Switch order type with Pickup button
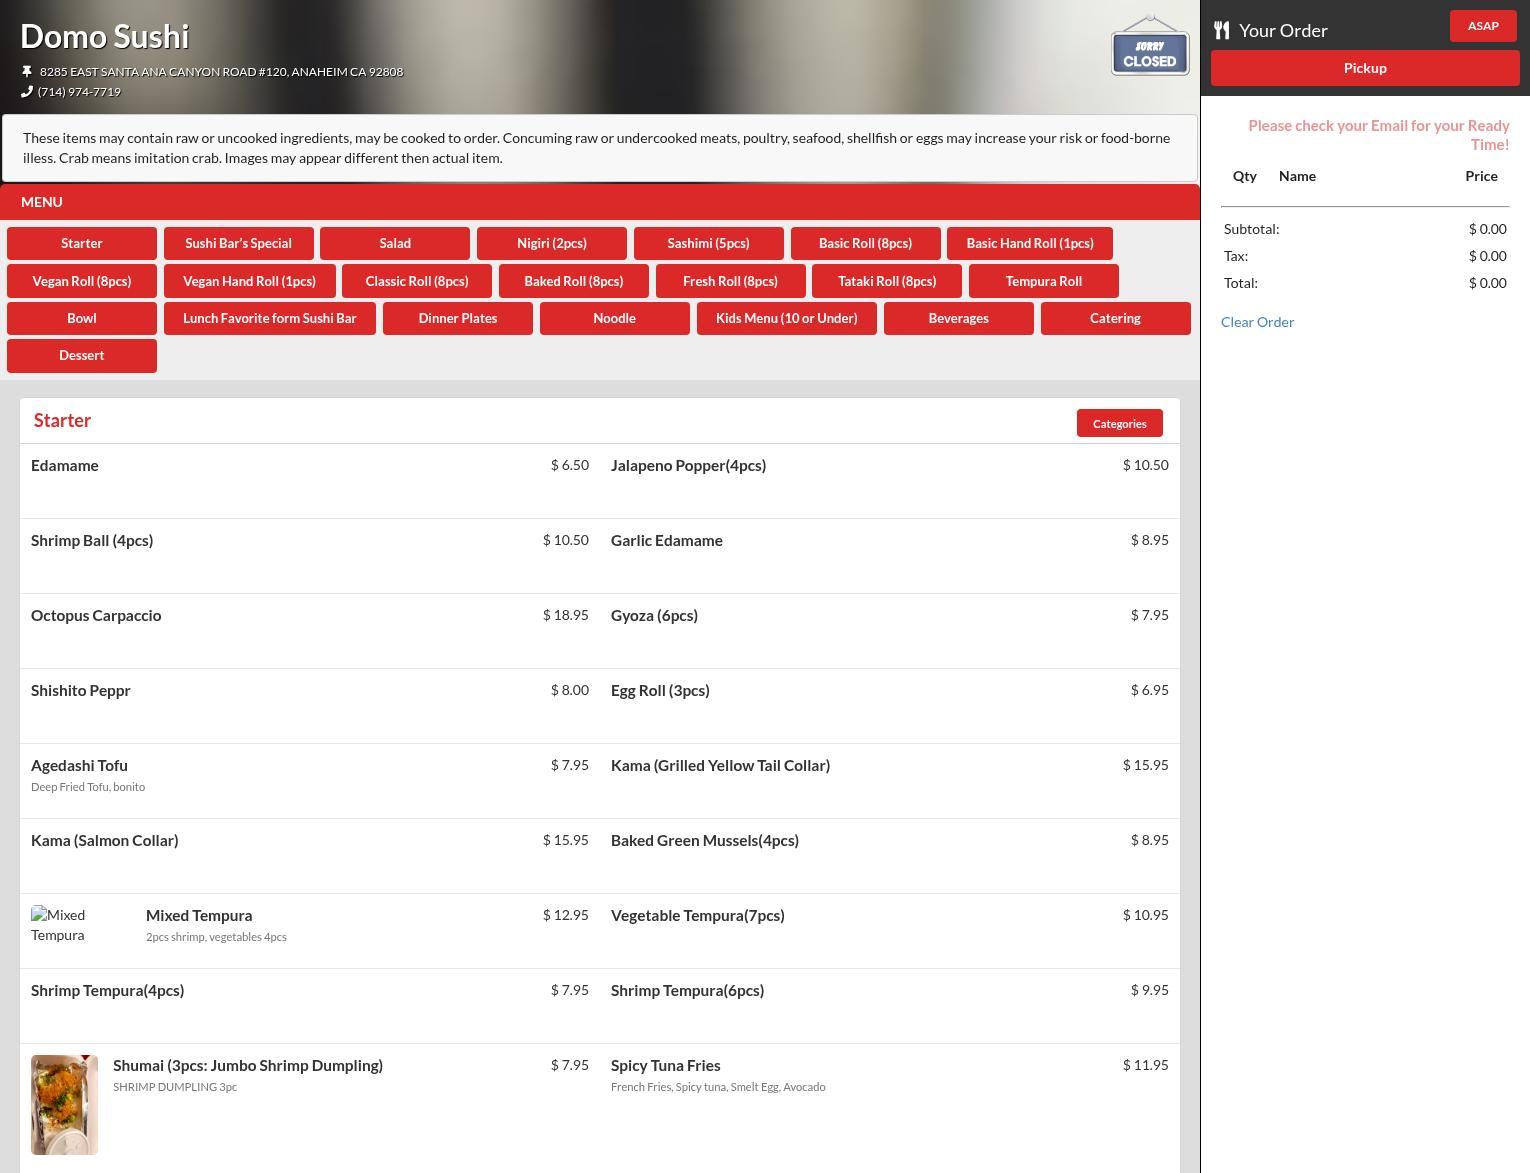Image resolution: width=1530 pixels, height=1173 pixels. [1364, 68]
